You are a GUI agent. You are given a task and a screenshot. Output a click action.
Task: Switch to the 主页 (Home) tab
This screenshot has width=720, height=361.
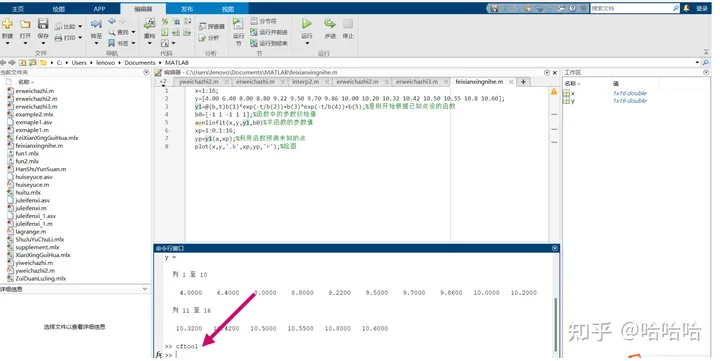[x=18, y=9]
